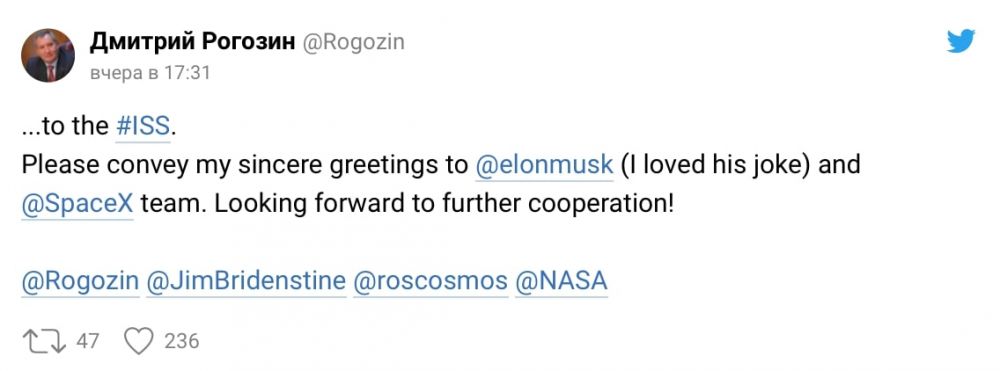Open the @JimBridenstine mention
The width and height of the screenshot is (1000, 371).
coord(246,282)
